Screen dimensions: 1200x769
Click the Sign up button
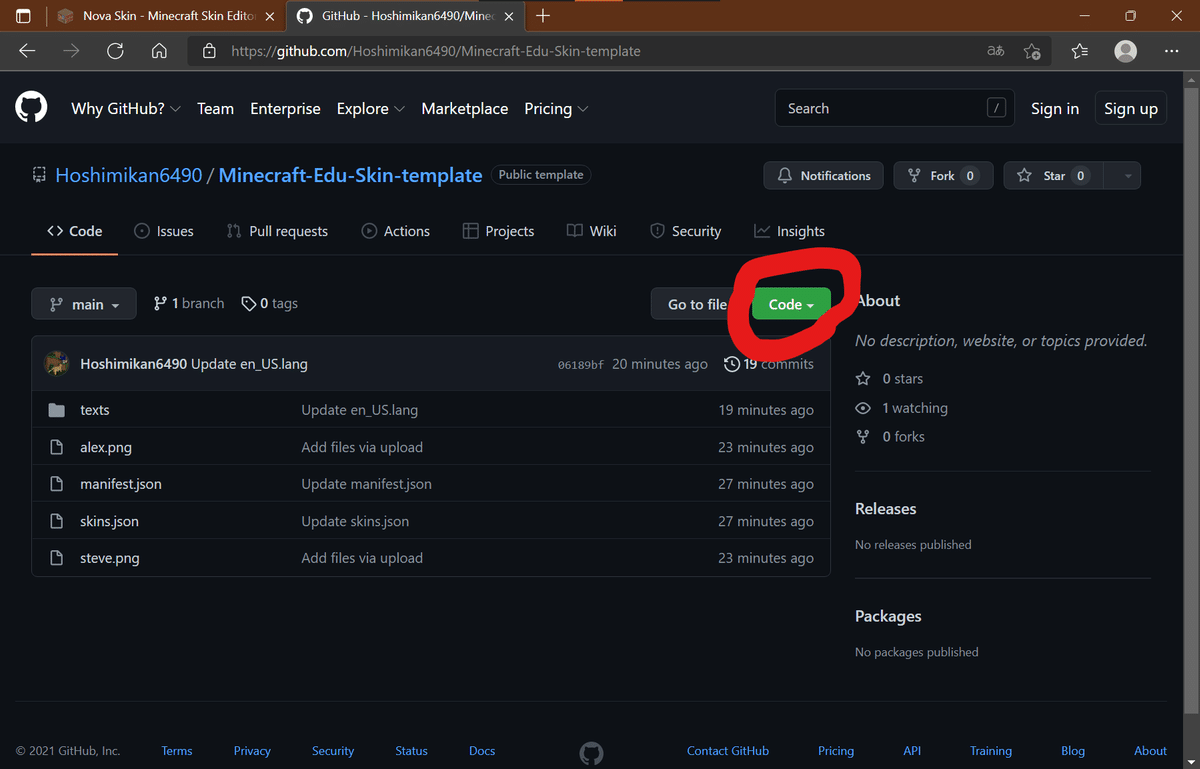1131,109
